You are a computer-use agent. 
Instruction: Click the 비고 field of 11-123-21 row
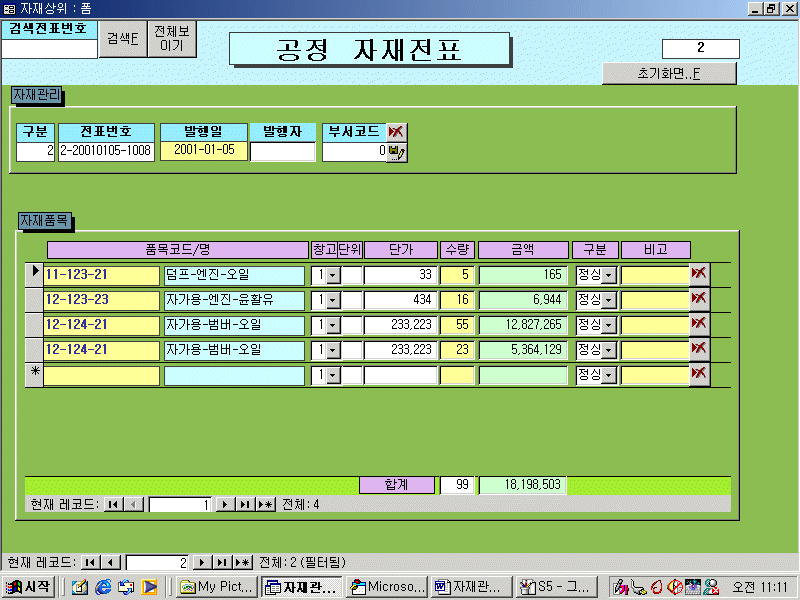coord(655,275)
